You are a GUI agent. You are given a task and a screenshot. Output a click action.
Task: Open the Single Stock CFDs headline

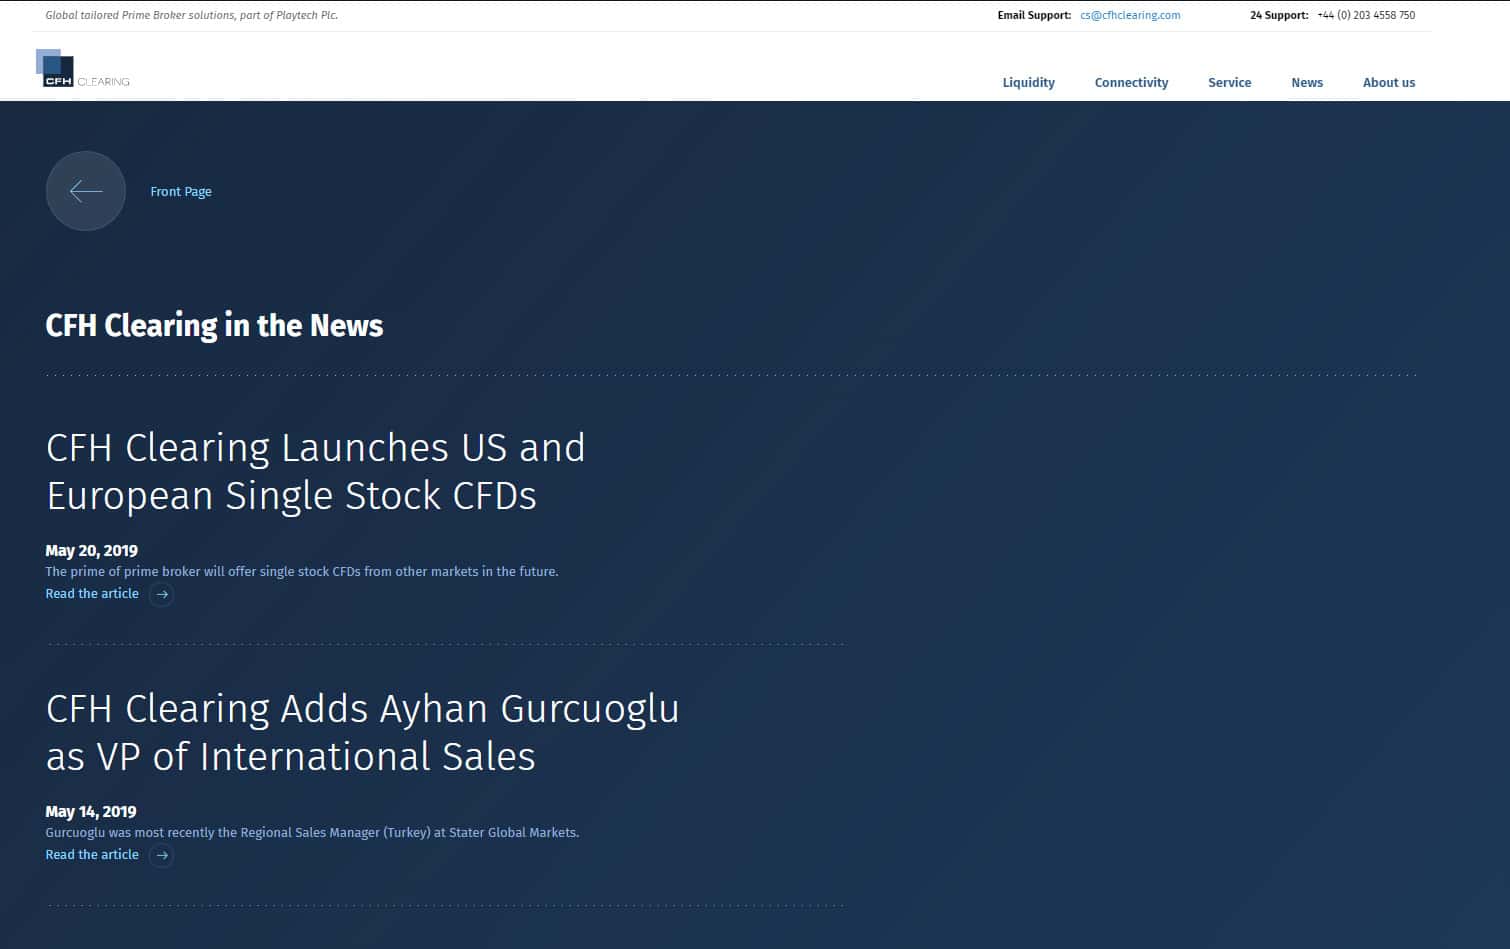(x=315, y=472)
